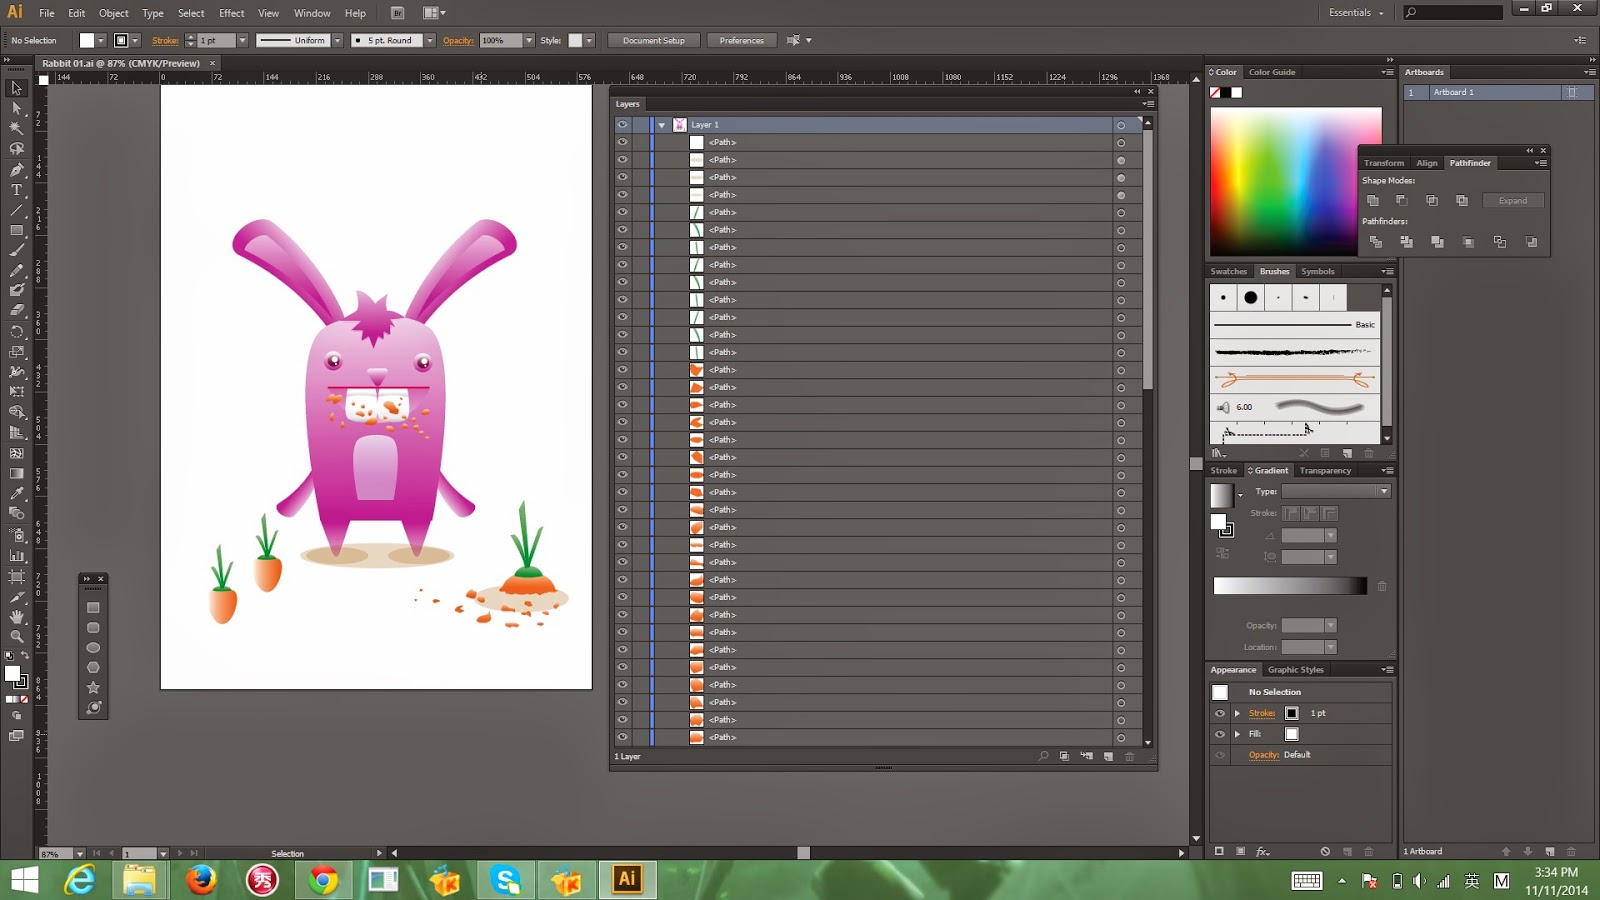
Task: Select the Paintbrush tool
Action: 16,249
